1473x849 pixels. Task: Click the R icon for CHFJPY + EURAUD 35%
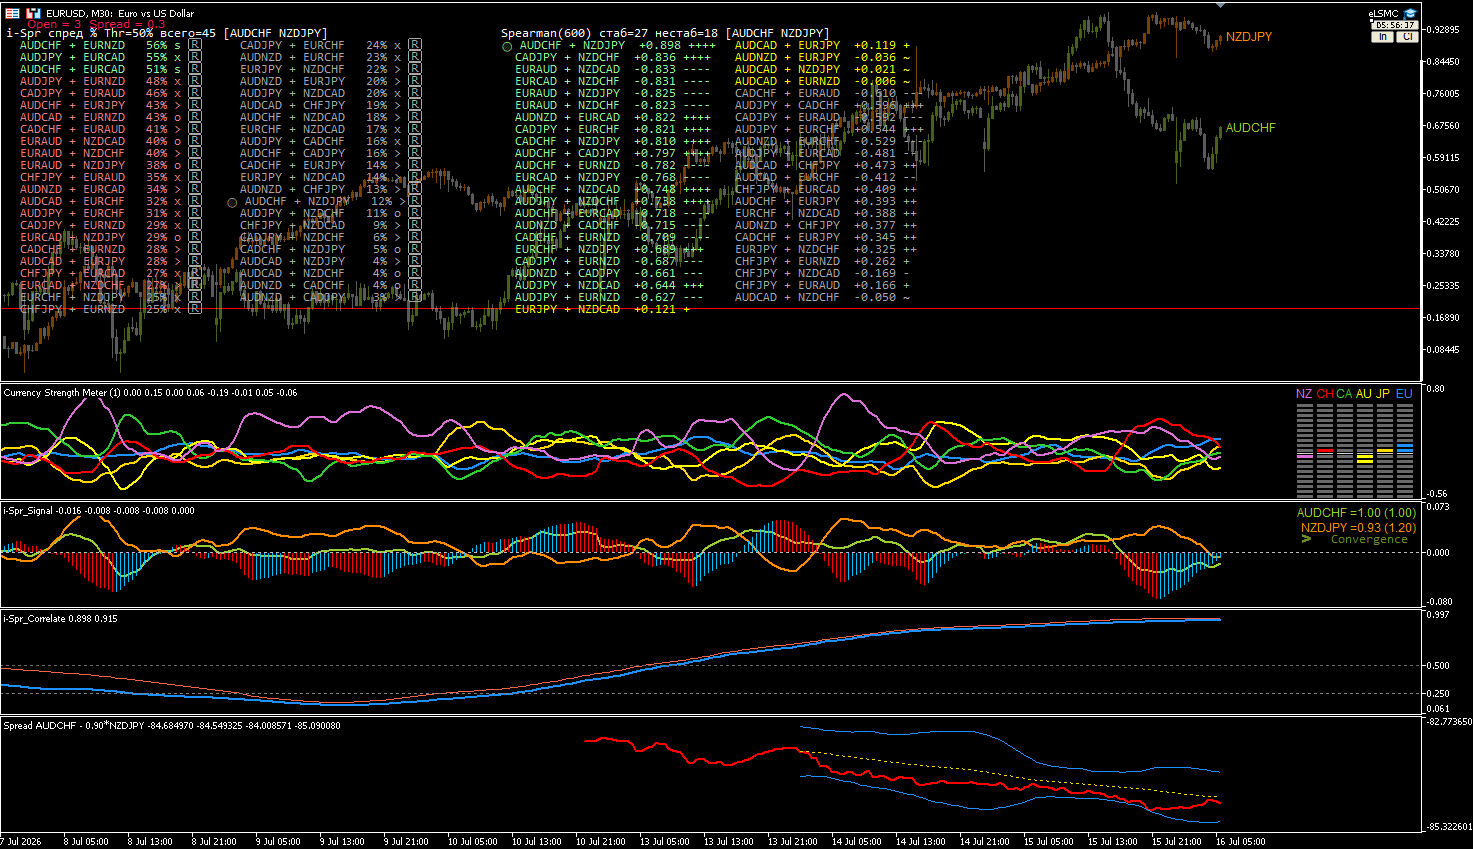coord(195,177)
